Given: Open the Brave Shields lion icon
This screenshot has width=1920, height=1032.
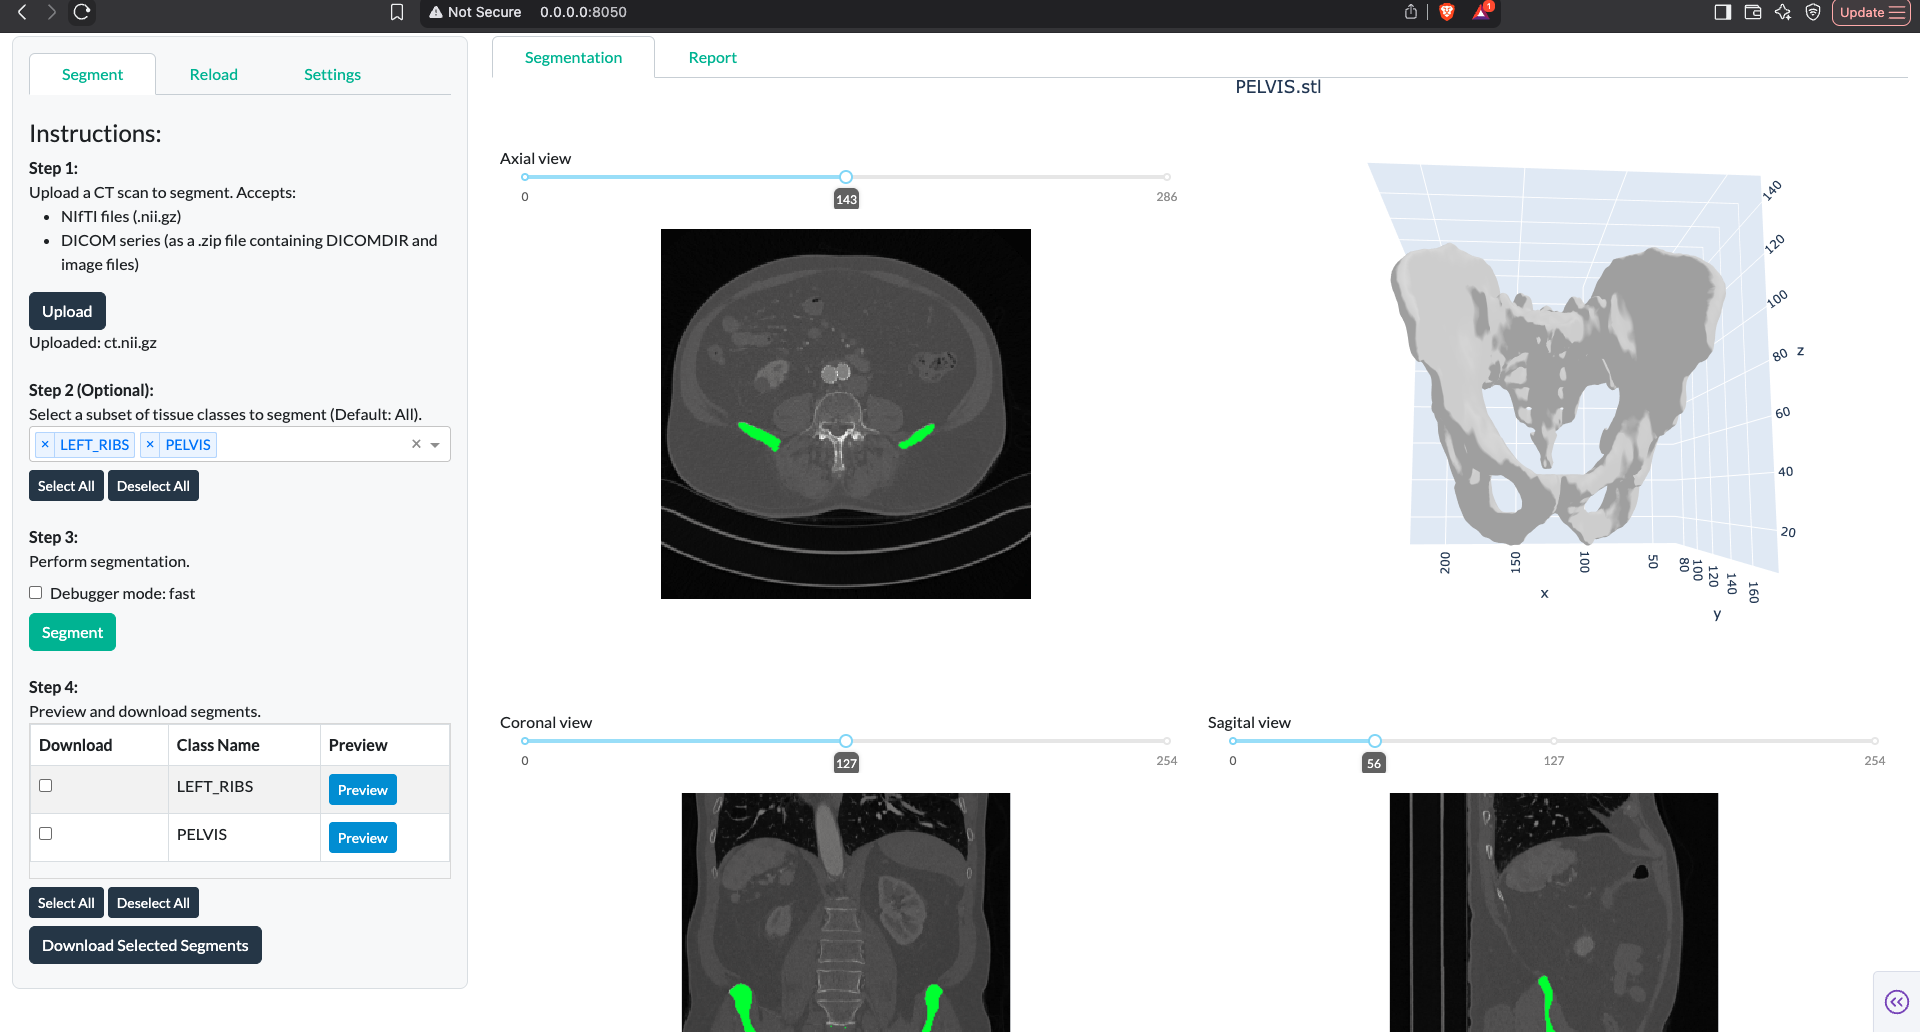Looking at the screenshot, I should (1446, 12).
